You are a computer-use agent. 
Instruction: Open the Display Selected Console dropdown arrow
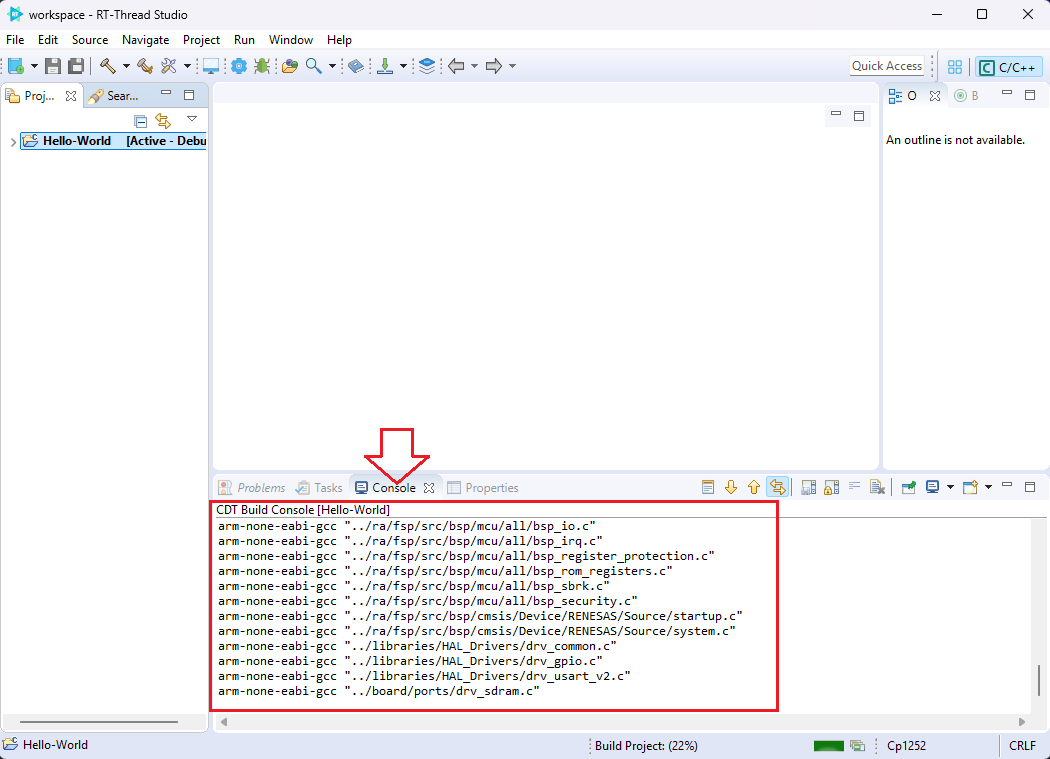pyautogui.click(x=950, y=487)
